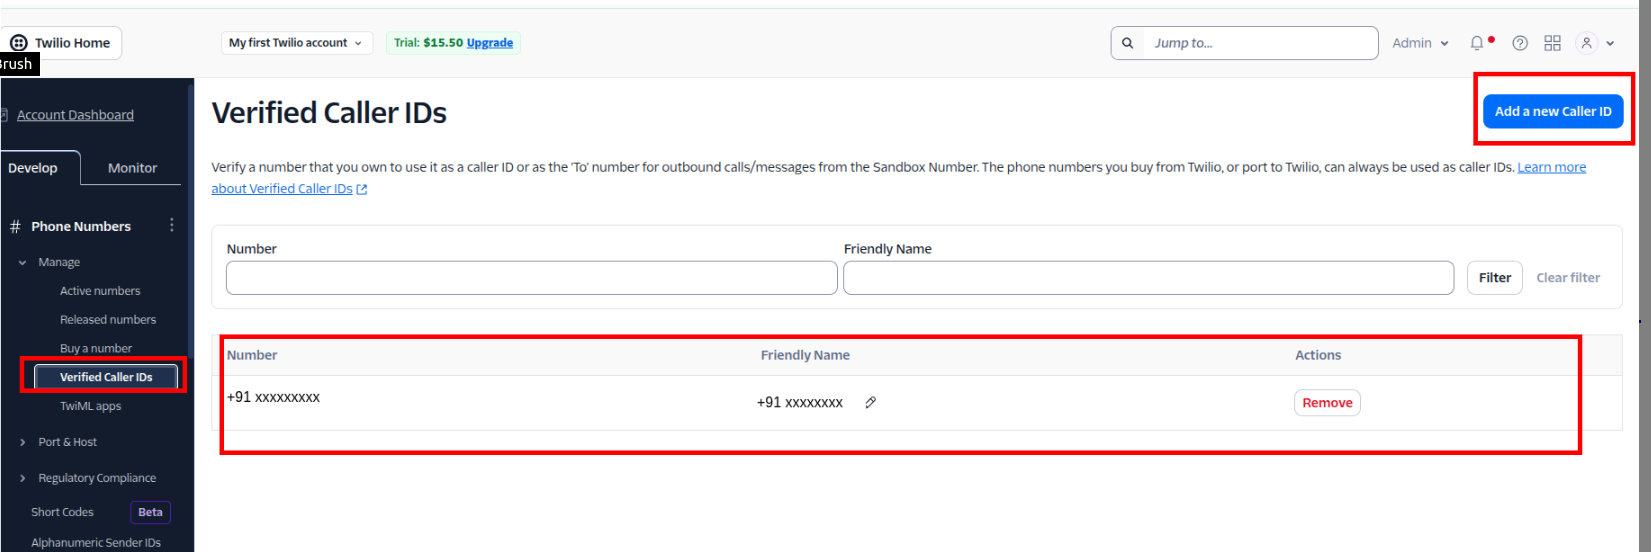This screenshot has width=1651, height=552.
Task: Expand the Regulatory Compliance section
Action: 22,478
